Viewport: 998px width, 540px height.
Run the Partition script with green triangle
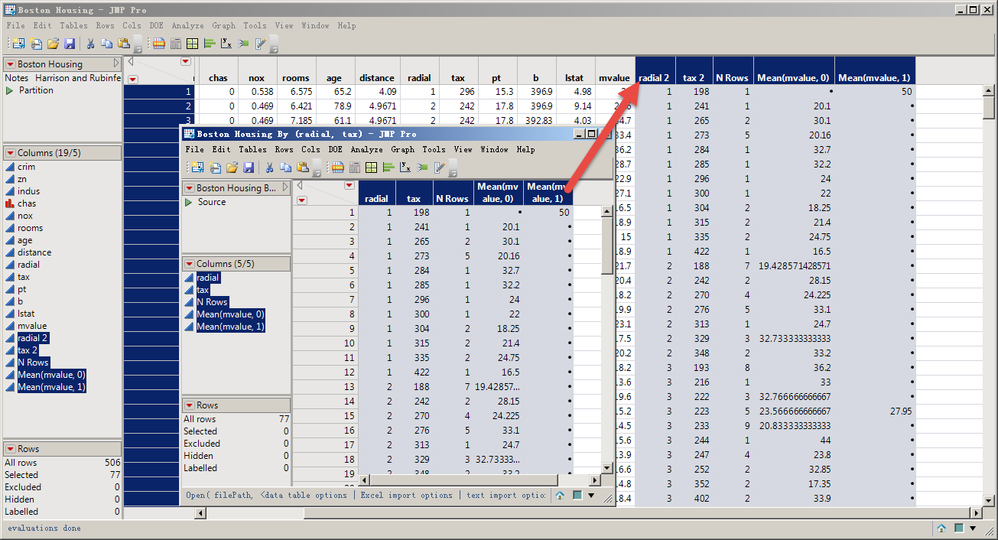point(10,91)
